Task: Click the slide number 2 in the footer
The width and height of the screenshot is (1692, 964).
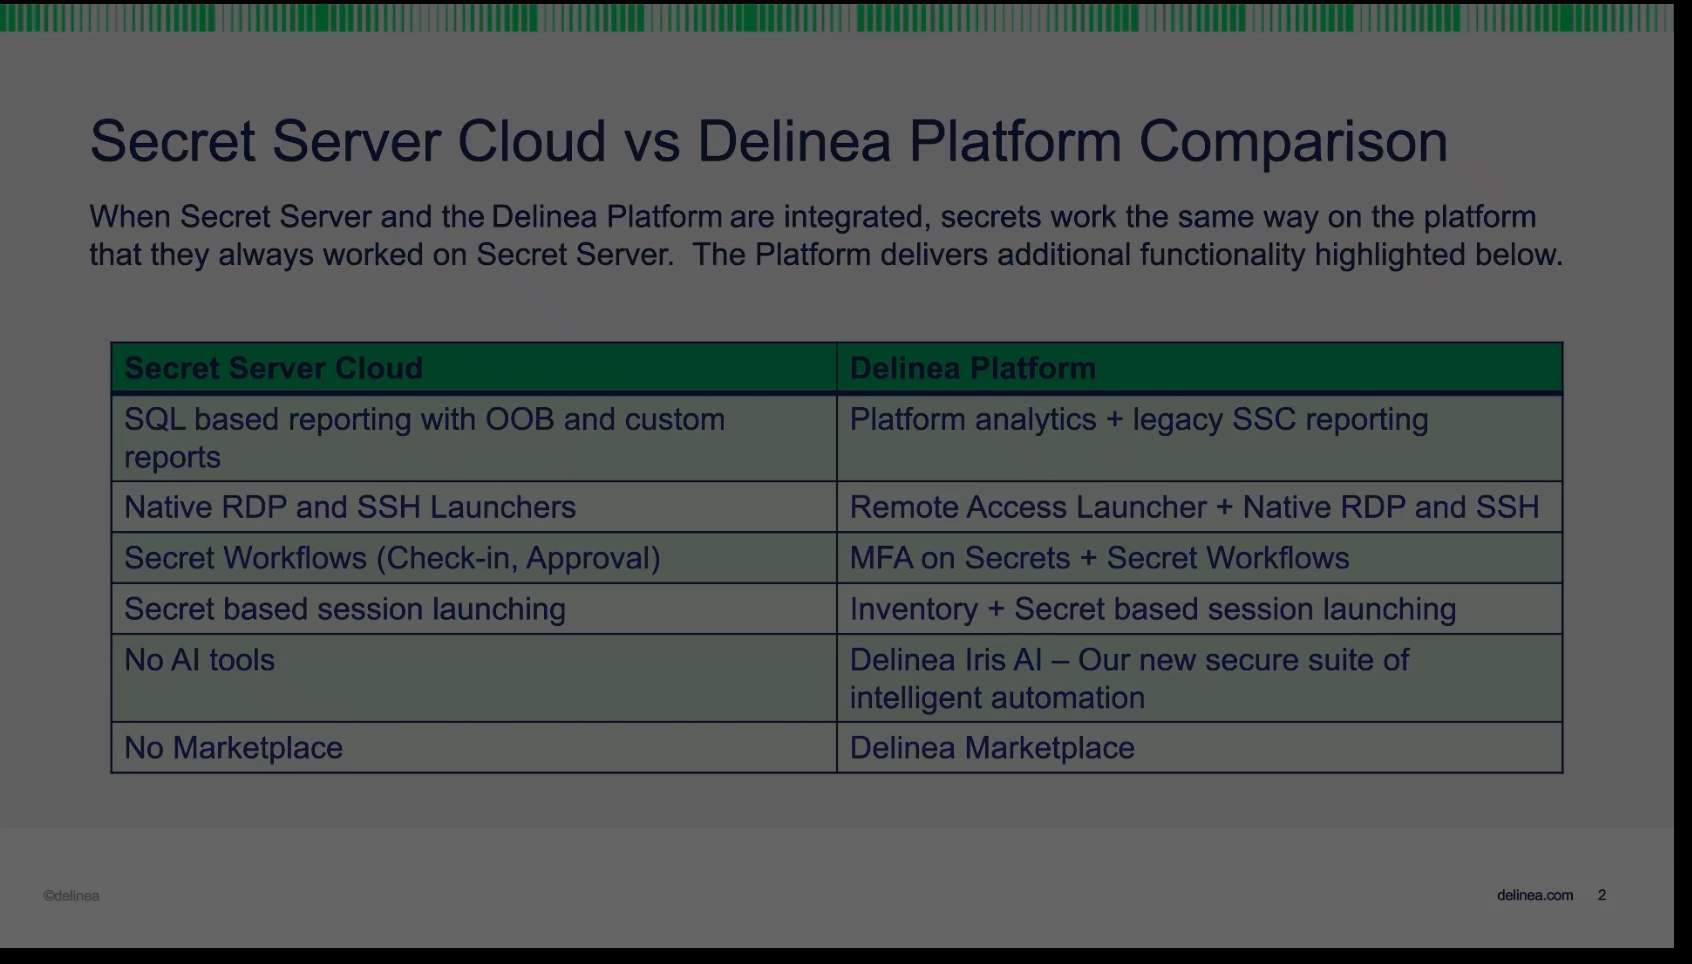Action: [1602, 895]
